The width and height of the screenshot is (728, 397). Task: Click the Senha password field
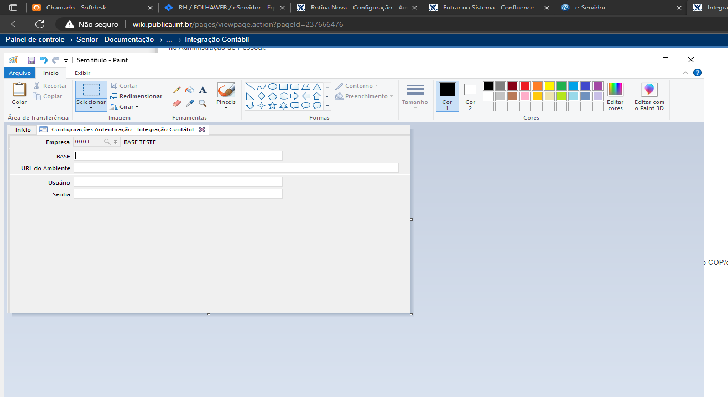178,194
